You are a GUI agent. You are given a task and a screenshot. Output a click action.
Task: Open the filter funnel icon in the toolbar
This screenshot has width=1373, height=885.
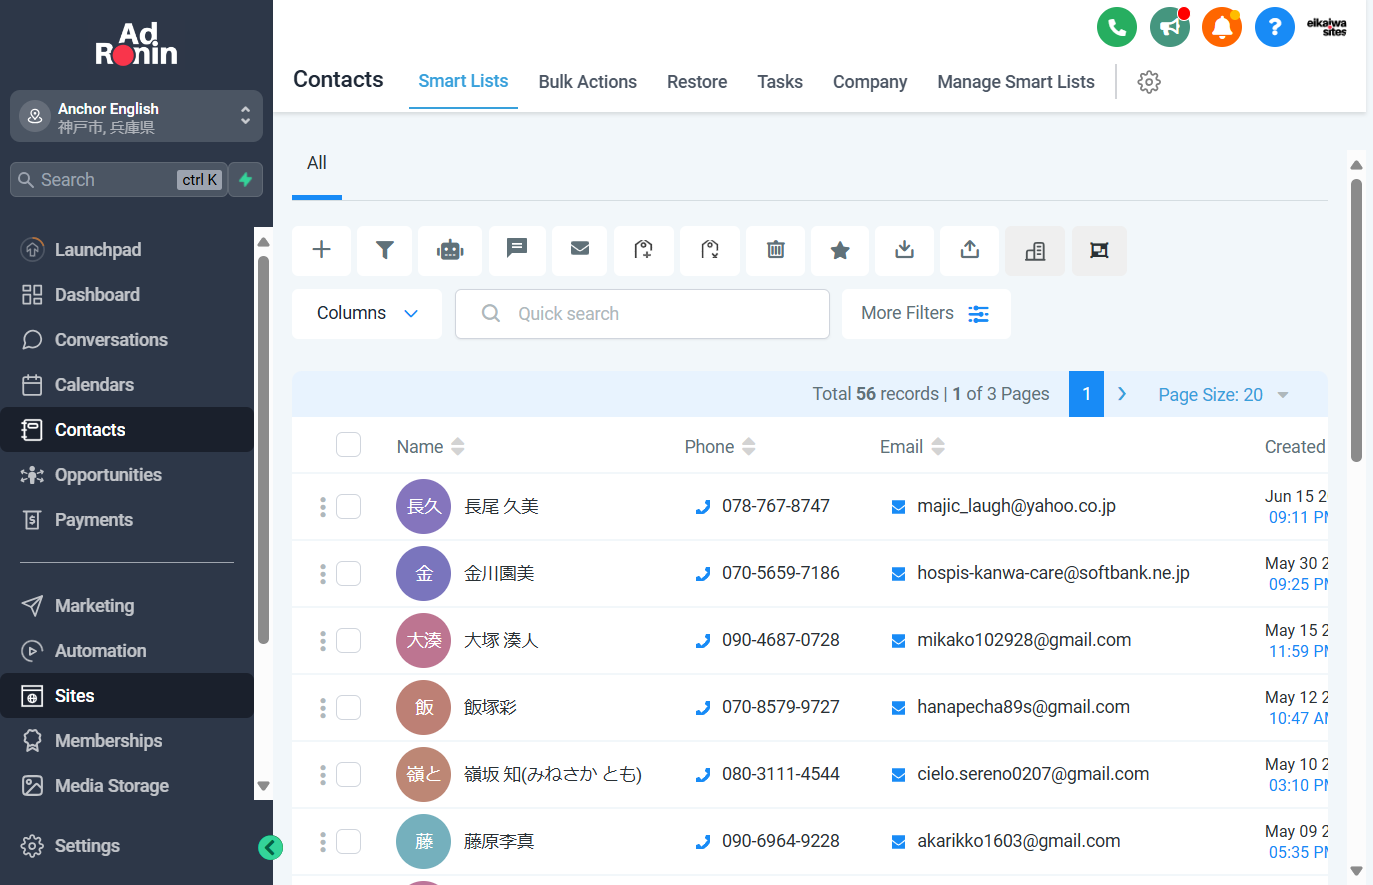(385, 250)
